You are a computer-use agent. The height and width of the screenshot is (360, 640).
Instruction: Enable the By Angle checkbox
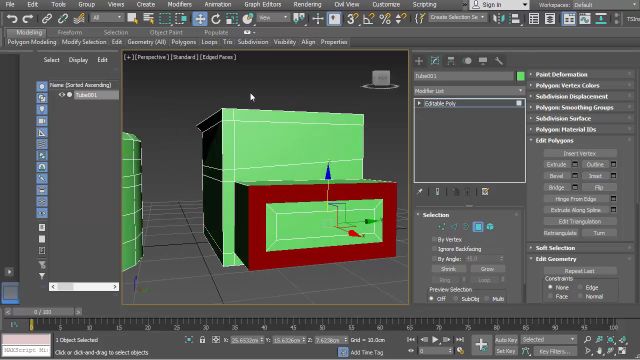[434, 259]
